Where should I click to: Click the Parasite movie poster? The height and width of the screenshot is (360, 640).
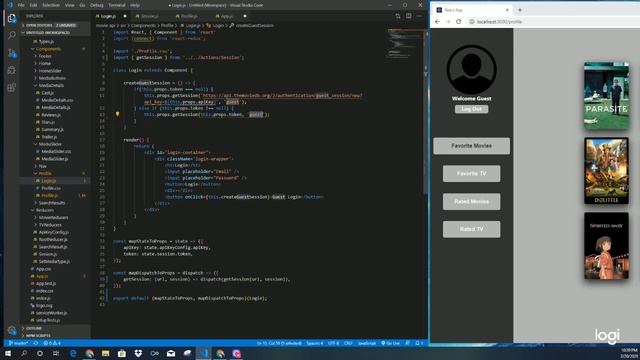(606, 96)
